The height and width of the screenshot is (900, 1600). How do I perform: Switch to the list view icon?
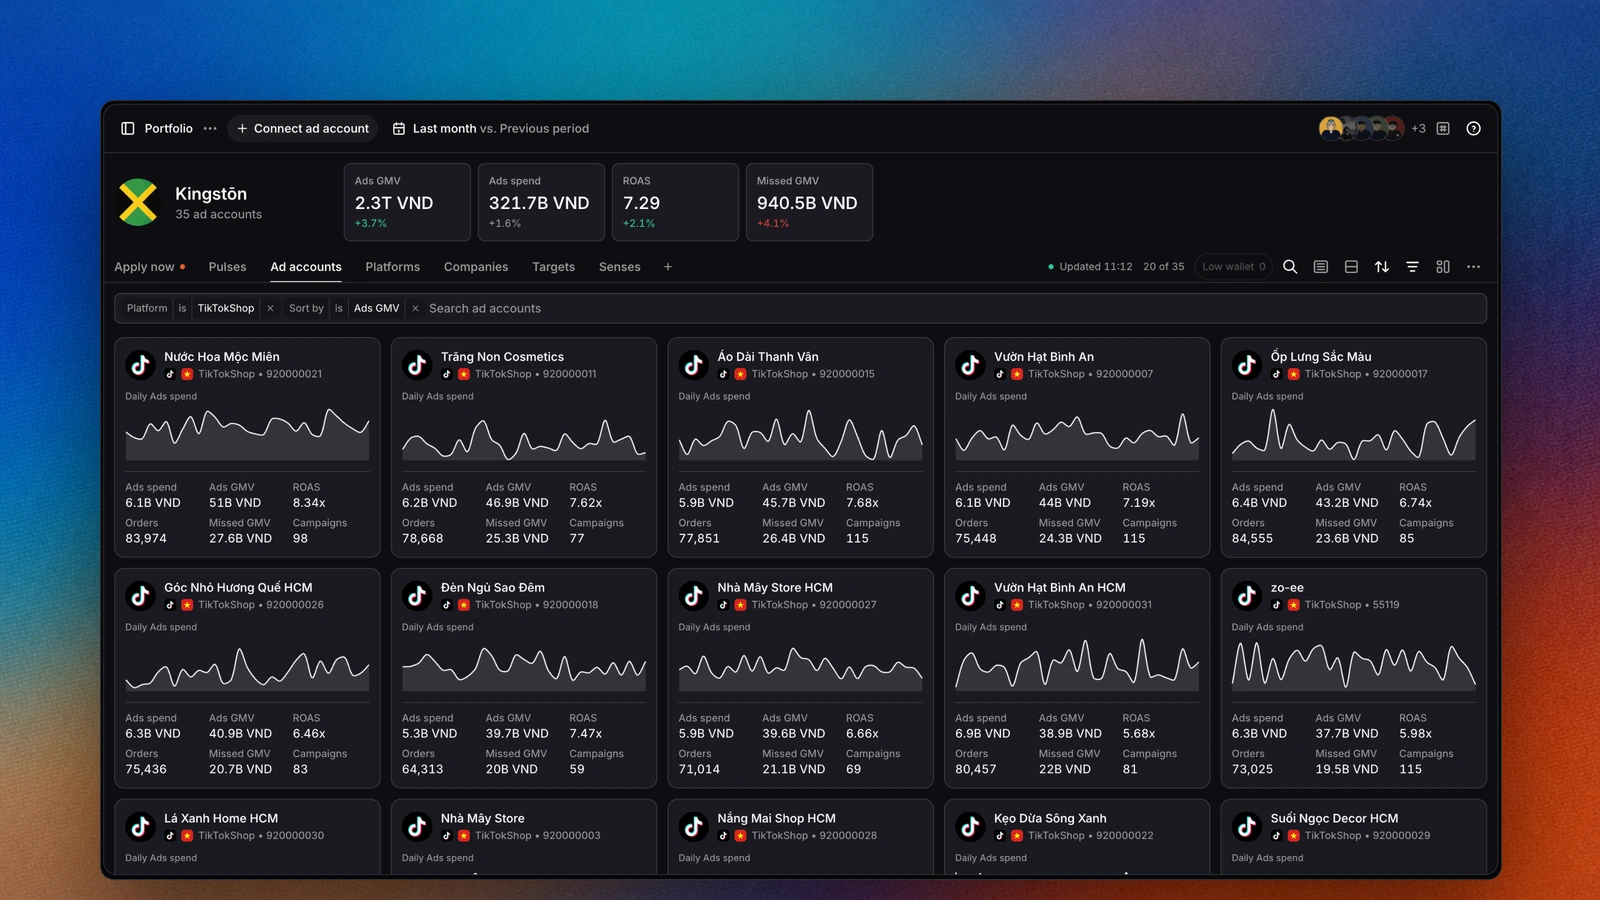pos(1321,267)
